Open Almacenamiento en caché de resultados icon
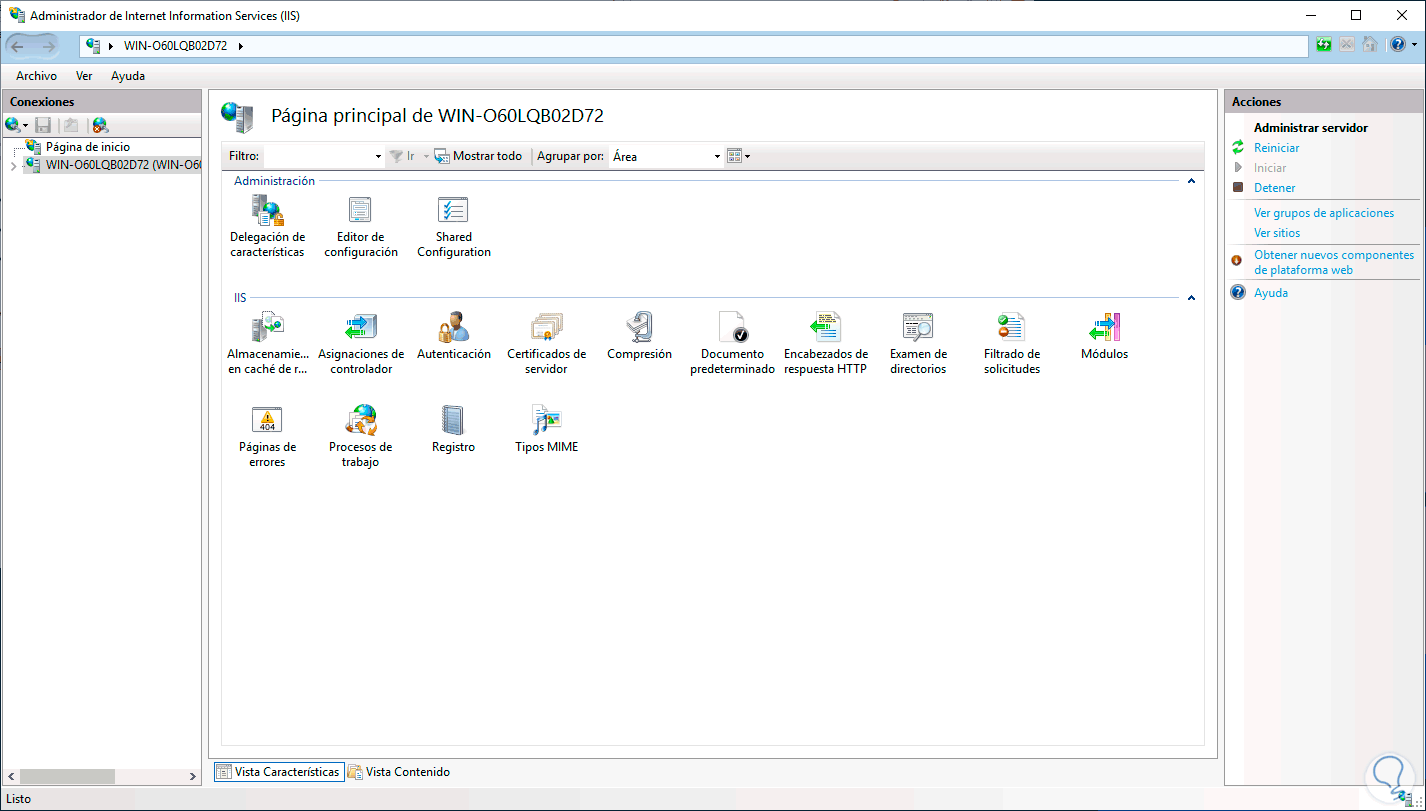 click(267, 343)
